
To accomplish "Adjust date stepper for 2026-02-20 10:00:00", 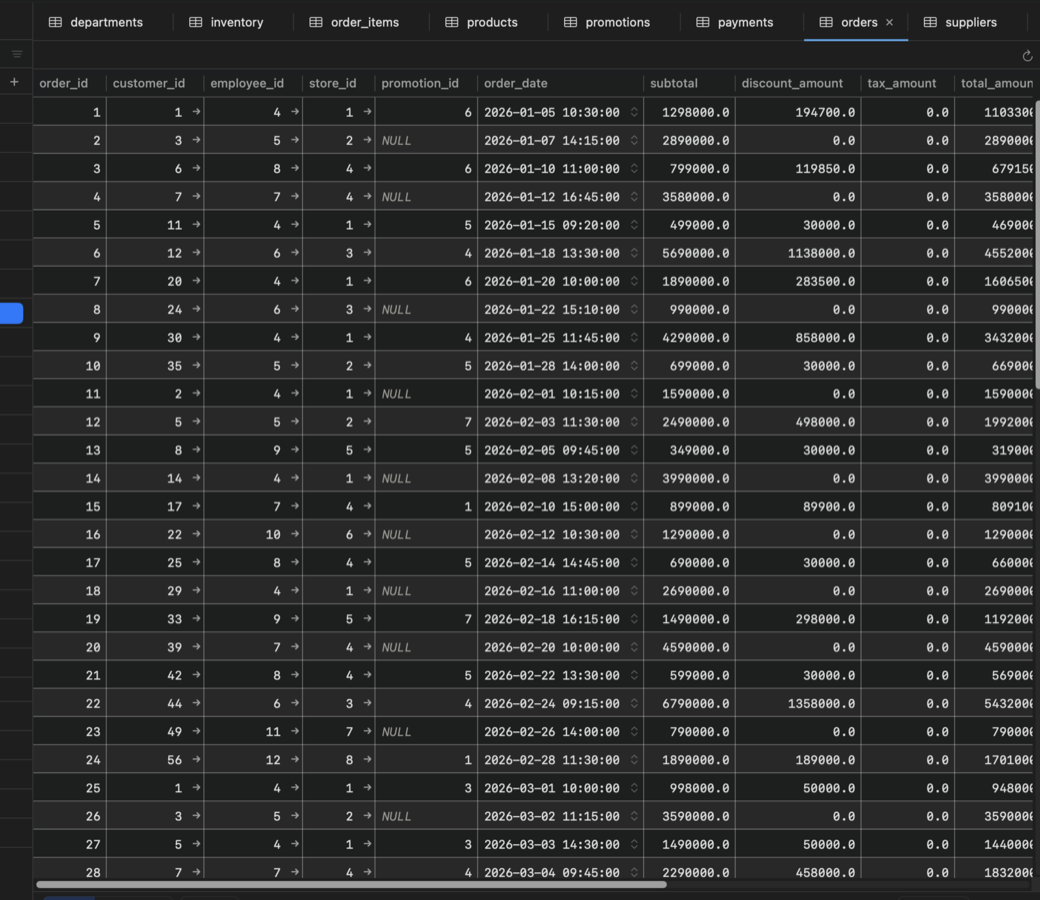I will click(x=634, y=647).
